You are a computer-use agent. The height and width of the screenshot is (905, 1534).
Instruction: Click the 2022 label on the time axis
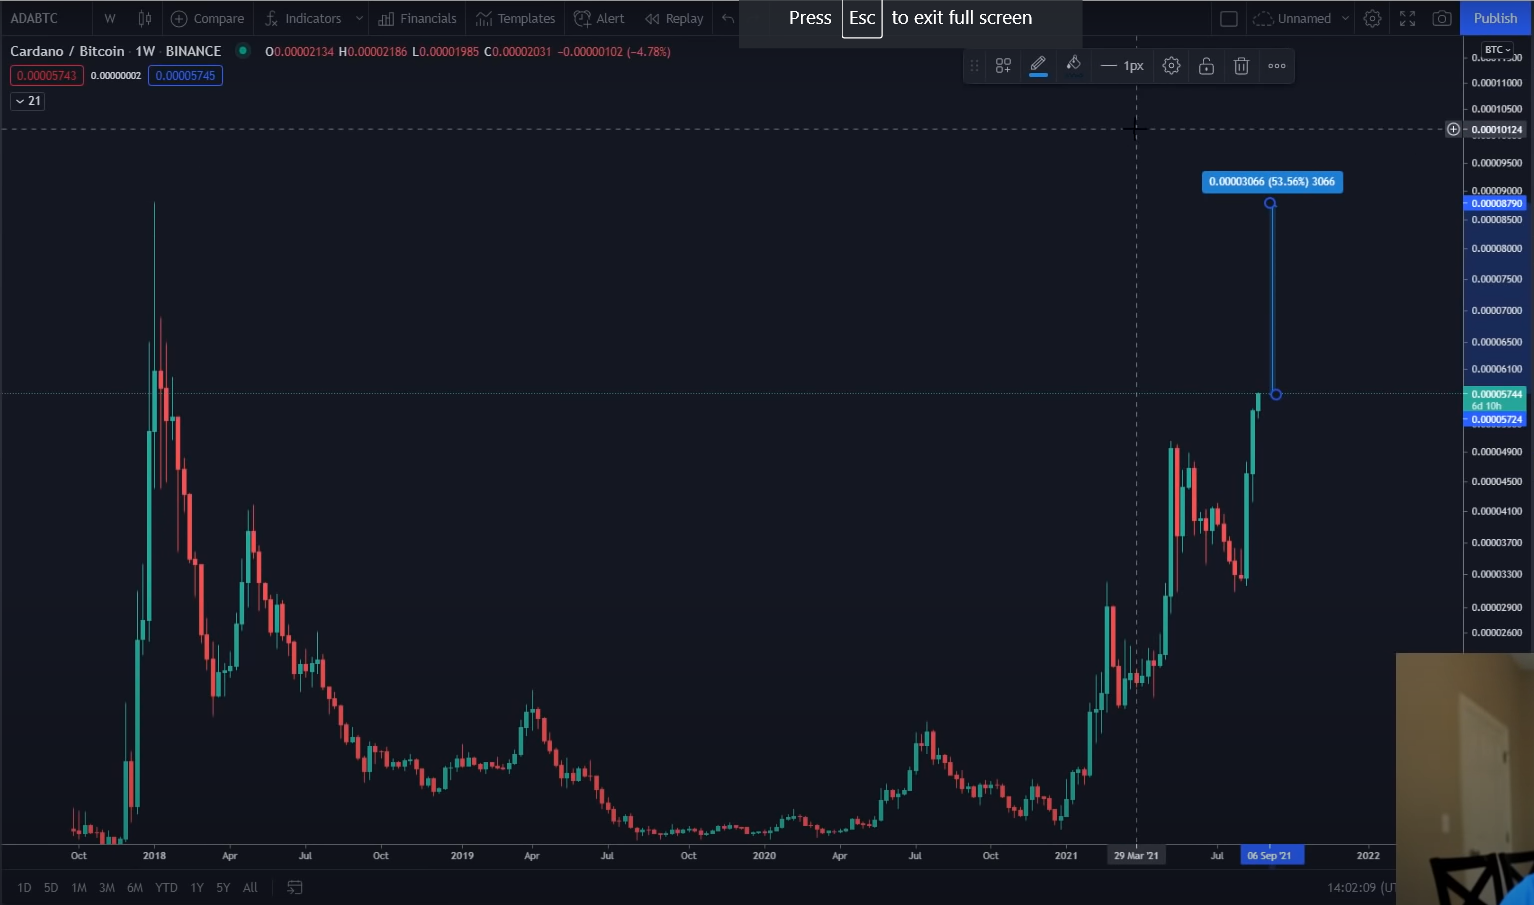(1368, 856)
